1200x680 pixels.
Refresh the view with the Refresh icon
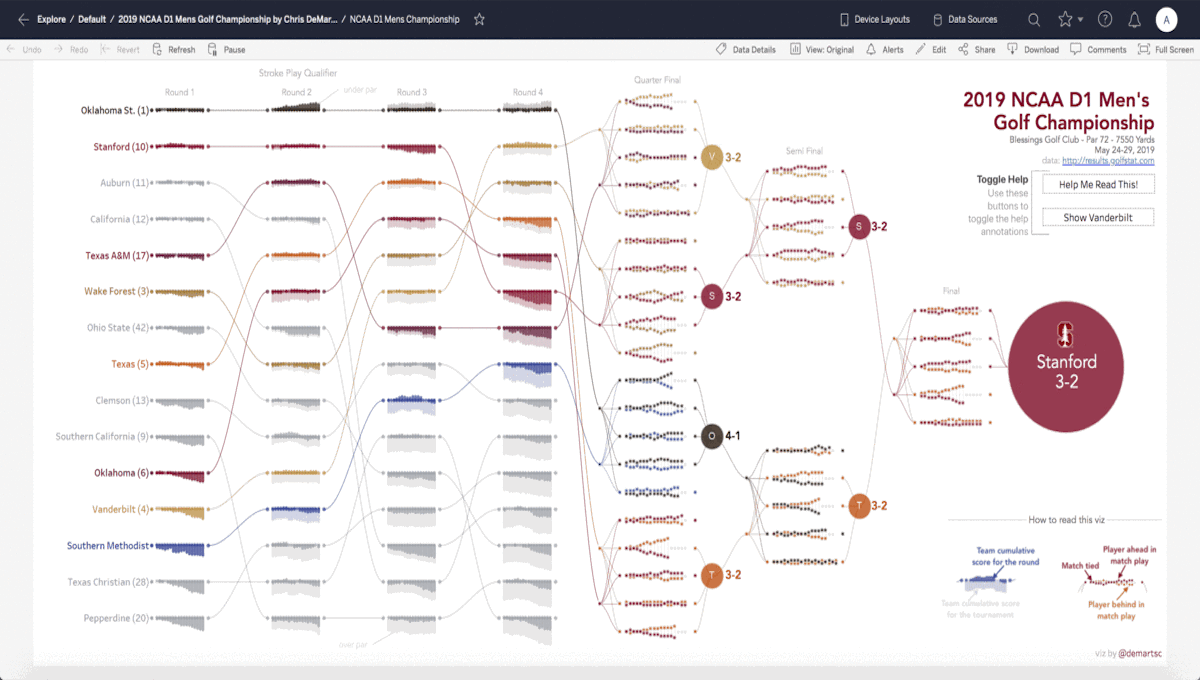tap(174, 49)
